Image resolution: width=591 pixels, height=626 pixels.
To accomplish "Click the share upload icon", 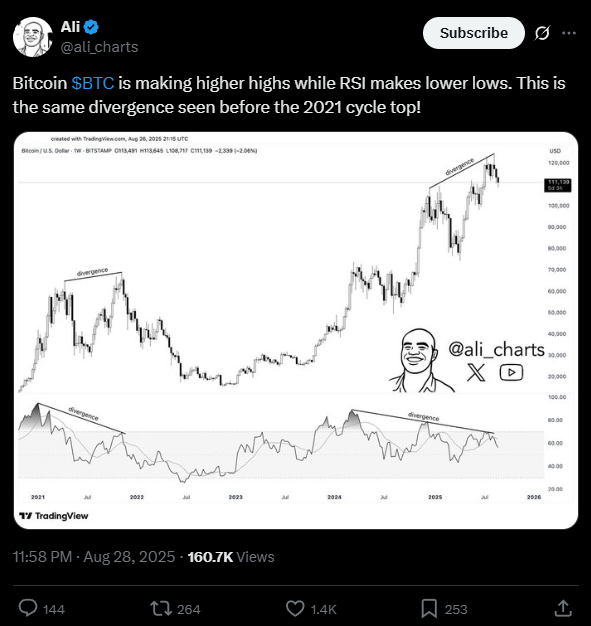I will (563, 608).
